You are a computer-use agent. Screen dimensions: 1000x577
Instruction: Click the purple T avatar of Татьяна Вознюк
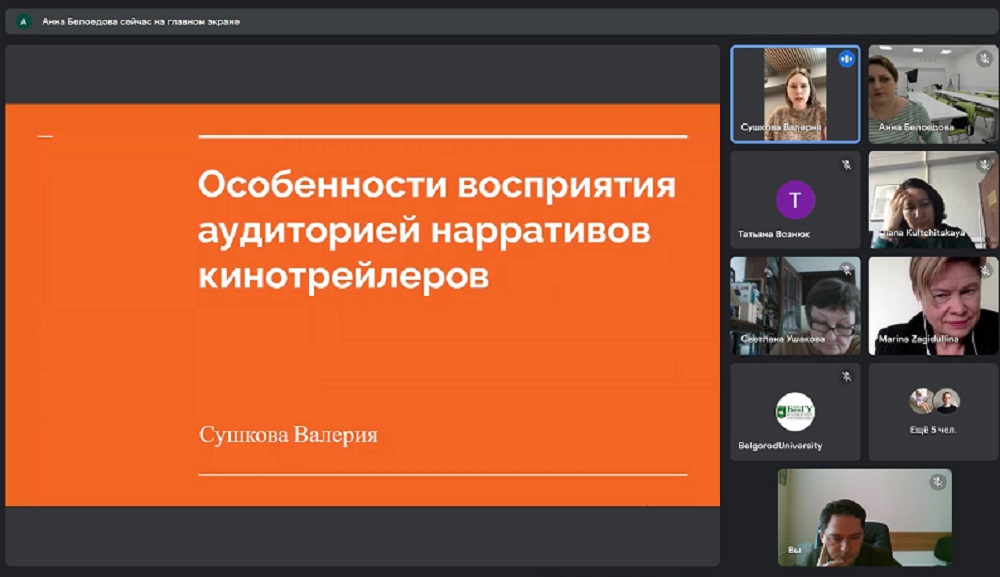tap(795, 200)
